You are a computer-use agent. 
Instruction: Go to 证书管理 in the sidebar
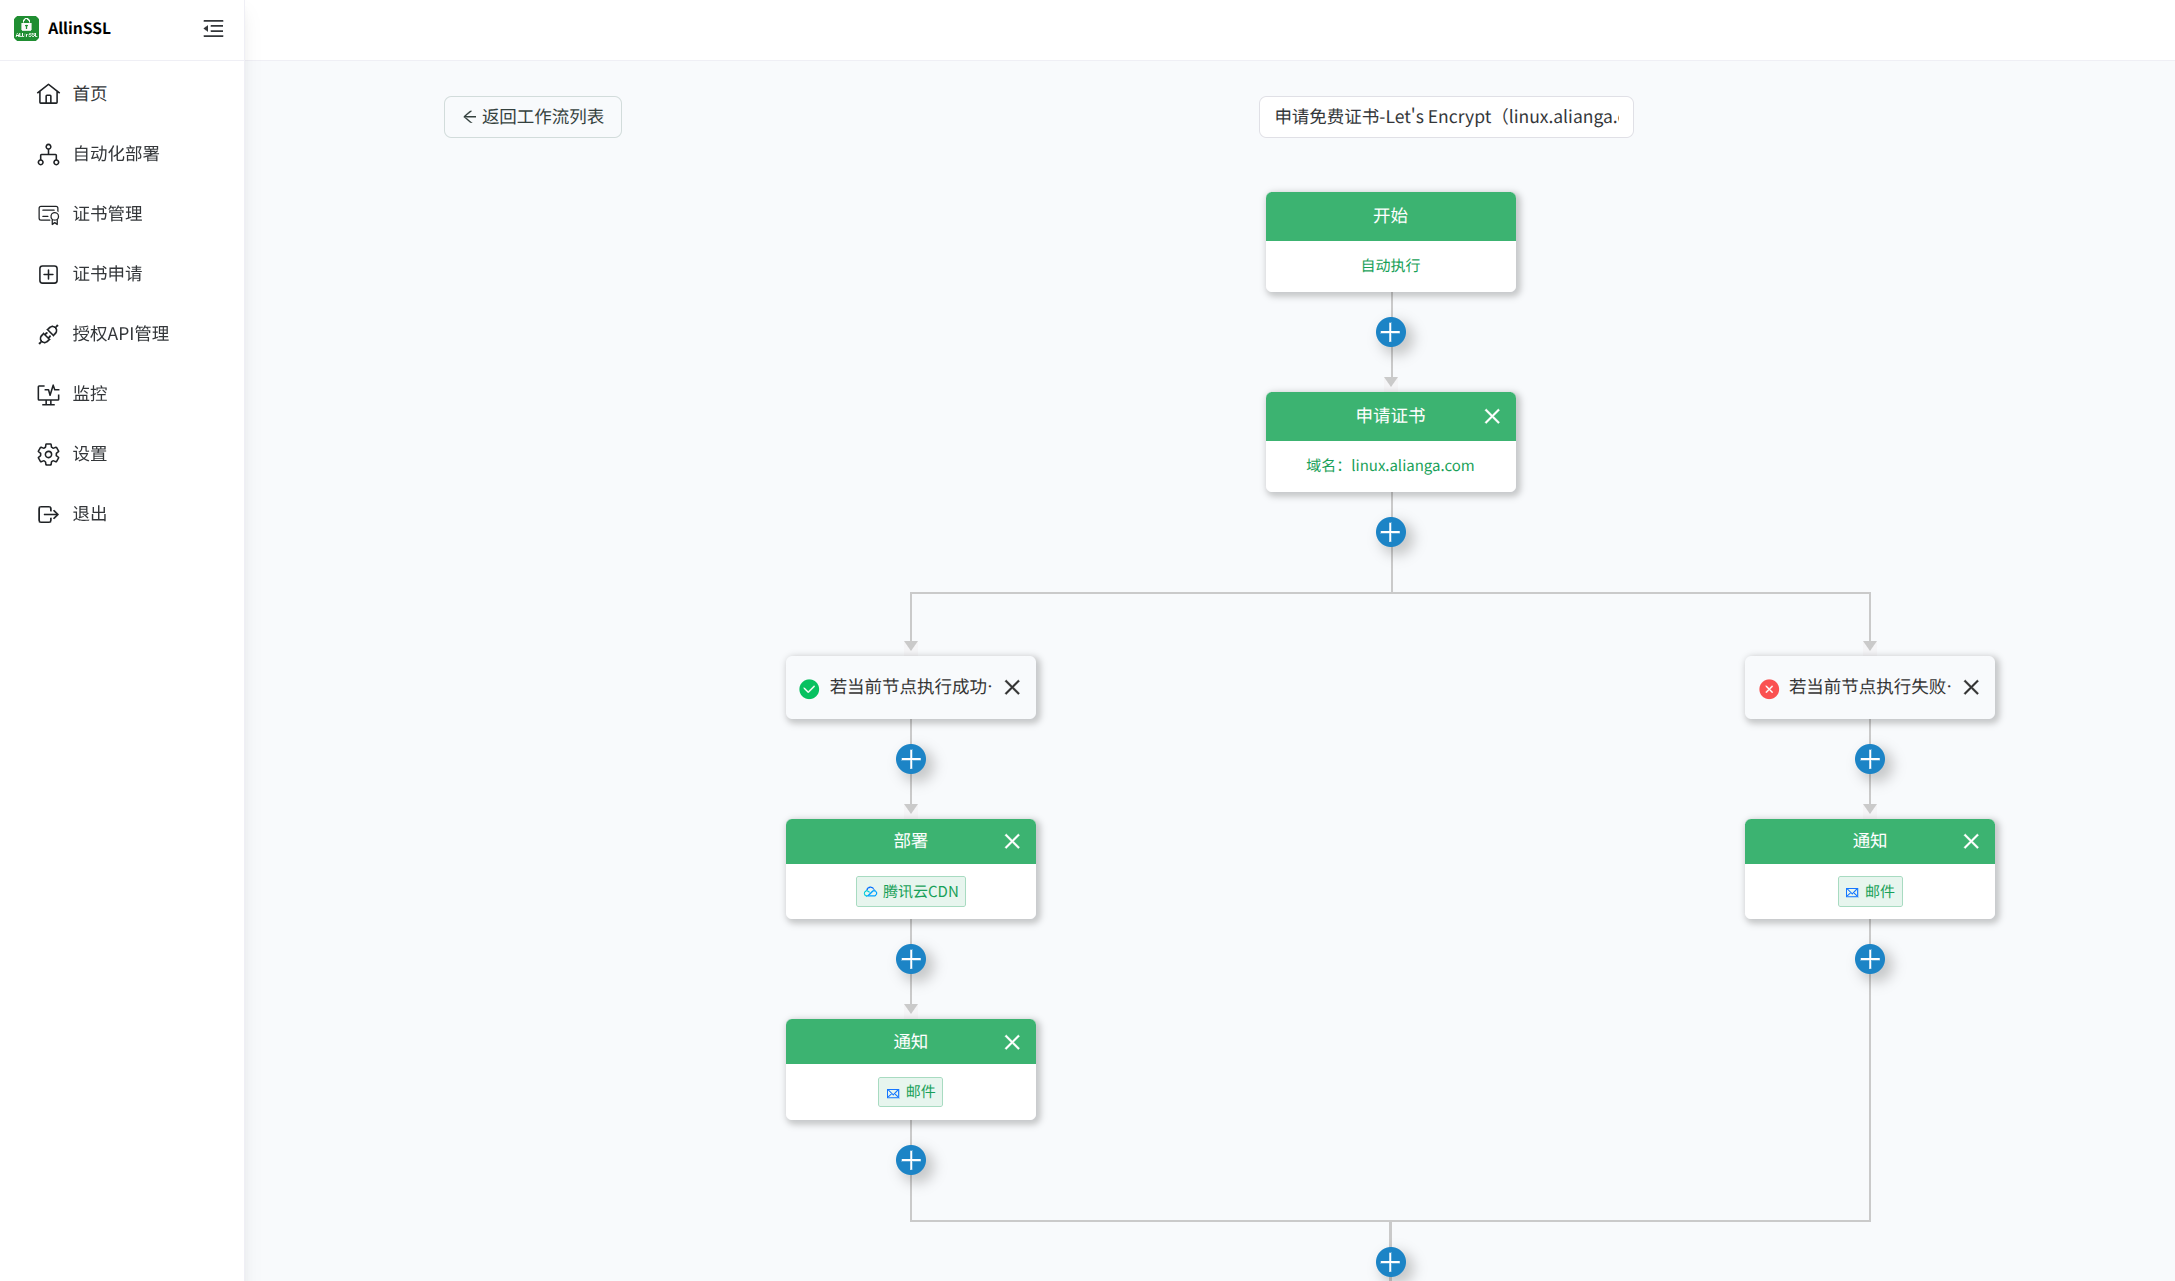107,213
